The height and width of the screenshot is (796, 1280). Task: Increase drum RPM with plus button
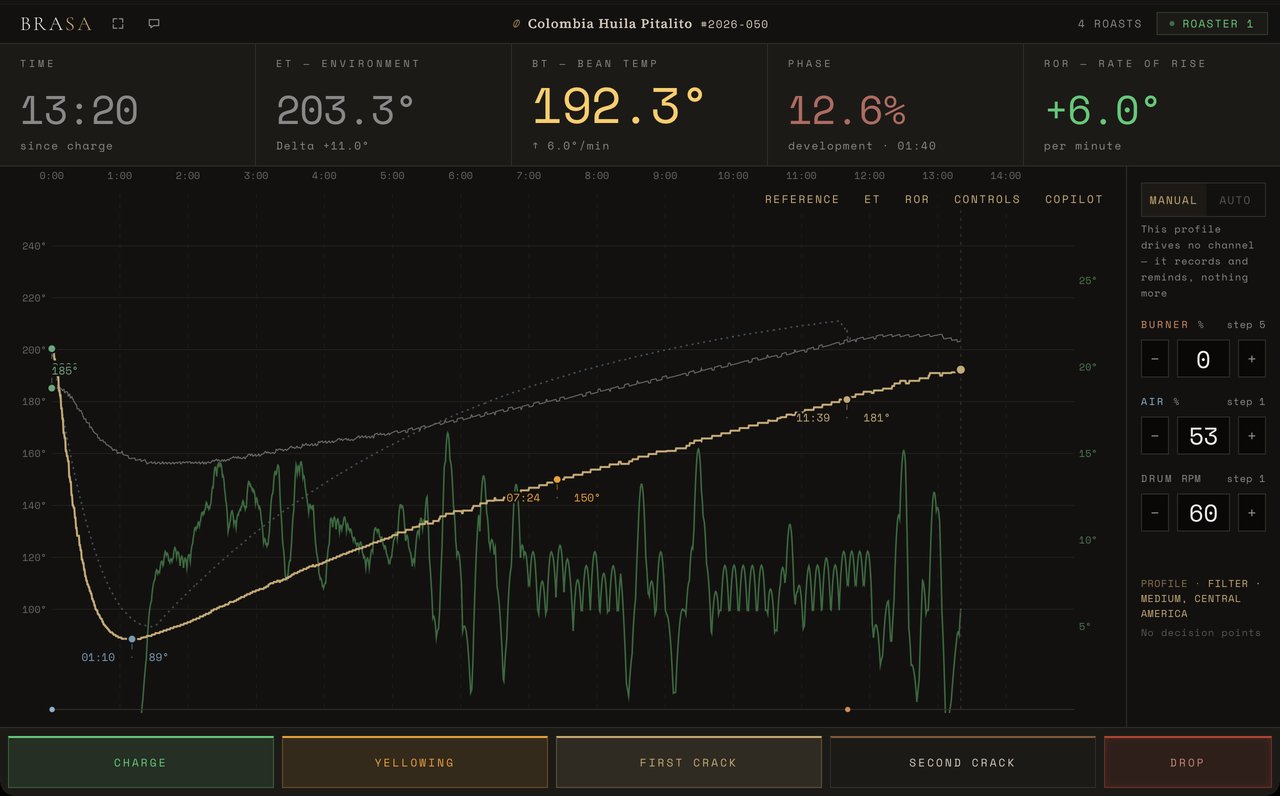coord(1252,513)
